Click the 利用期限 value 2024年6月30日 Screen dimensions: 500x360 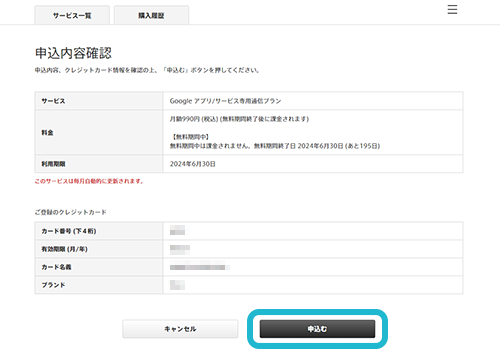point(193,164)
